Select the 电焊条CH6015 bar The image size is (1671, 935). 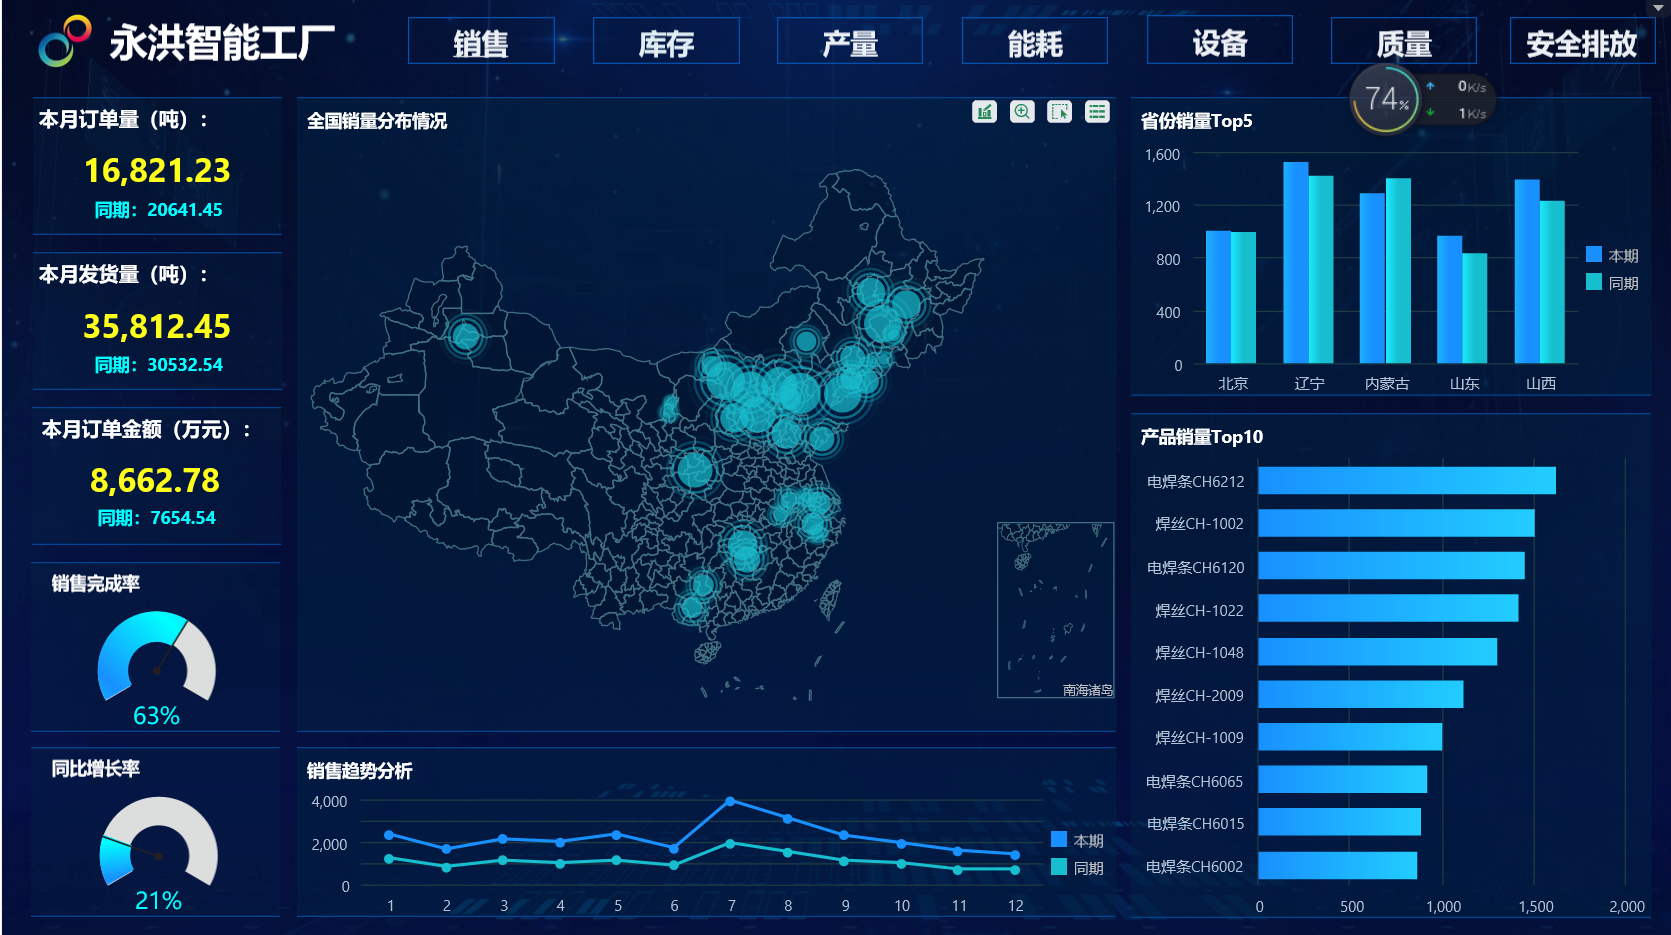coord(1339,822)
